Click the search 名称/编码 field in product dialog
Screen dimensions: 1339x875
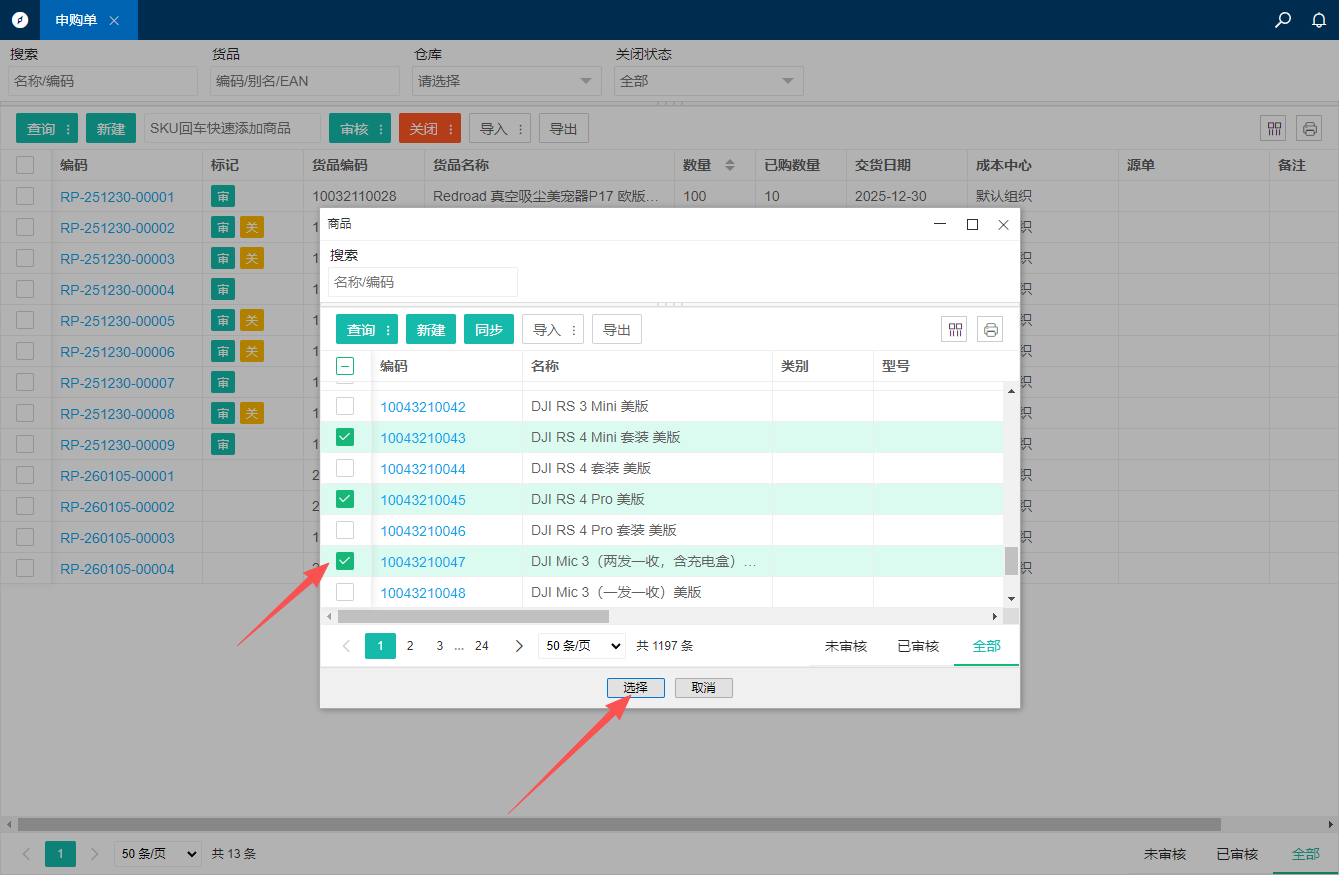click(422, 282)
